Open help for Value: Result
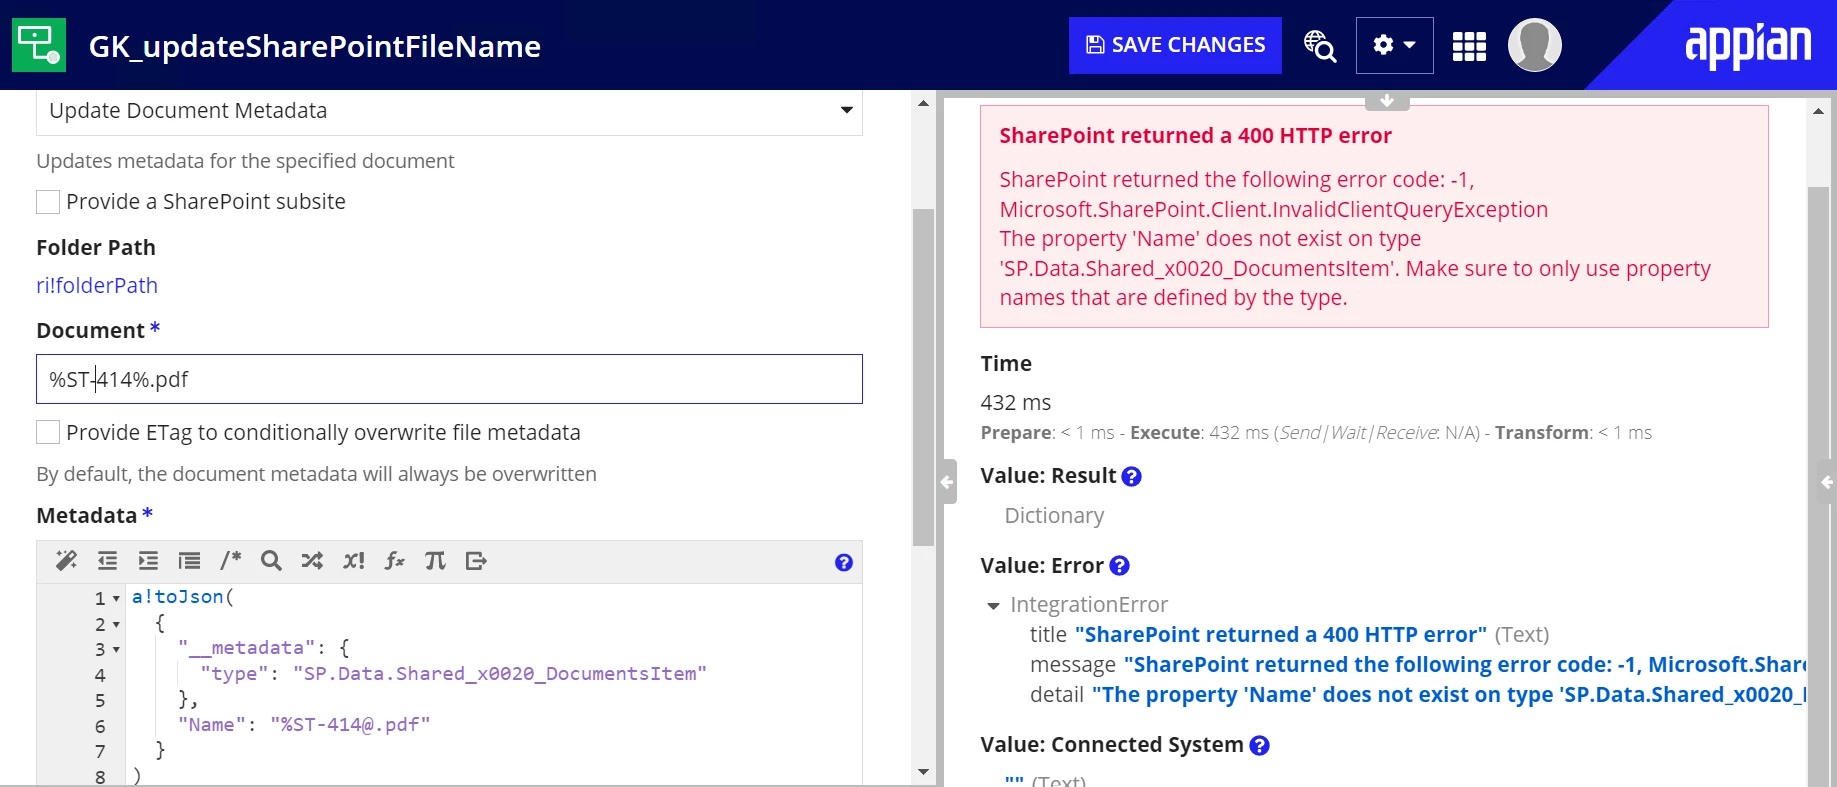Viewport: 1837px width, 787px height. [x=1131, y=477]
